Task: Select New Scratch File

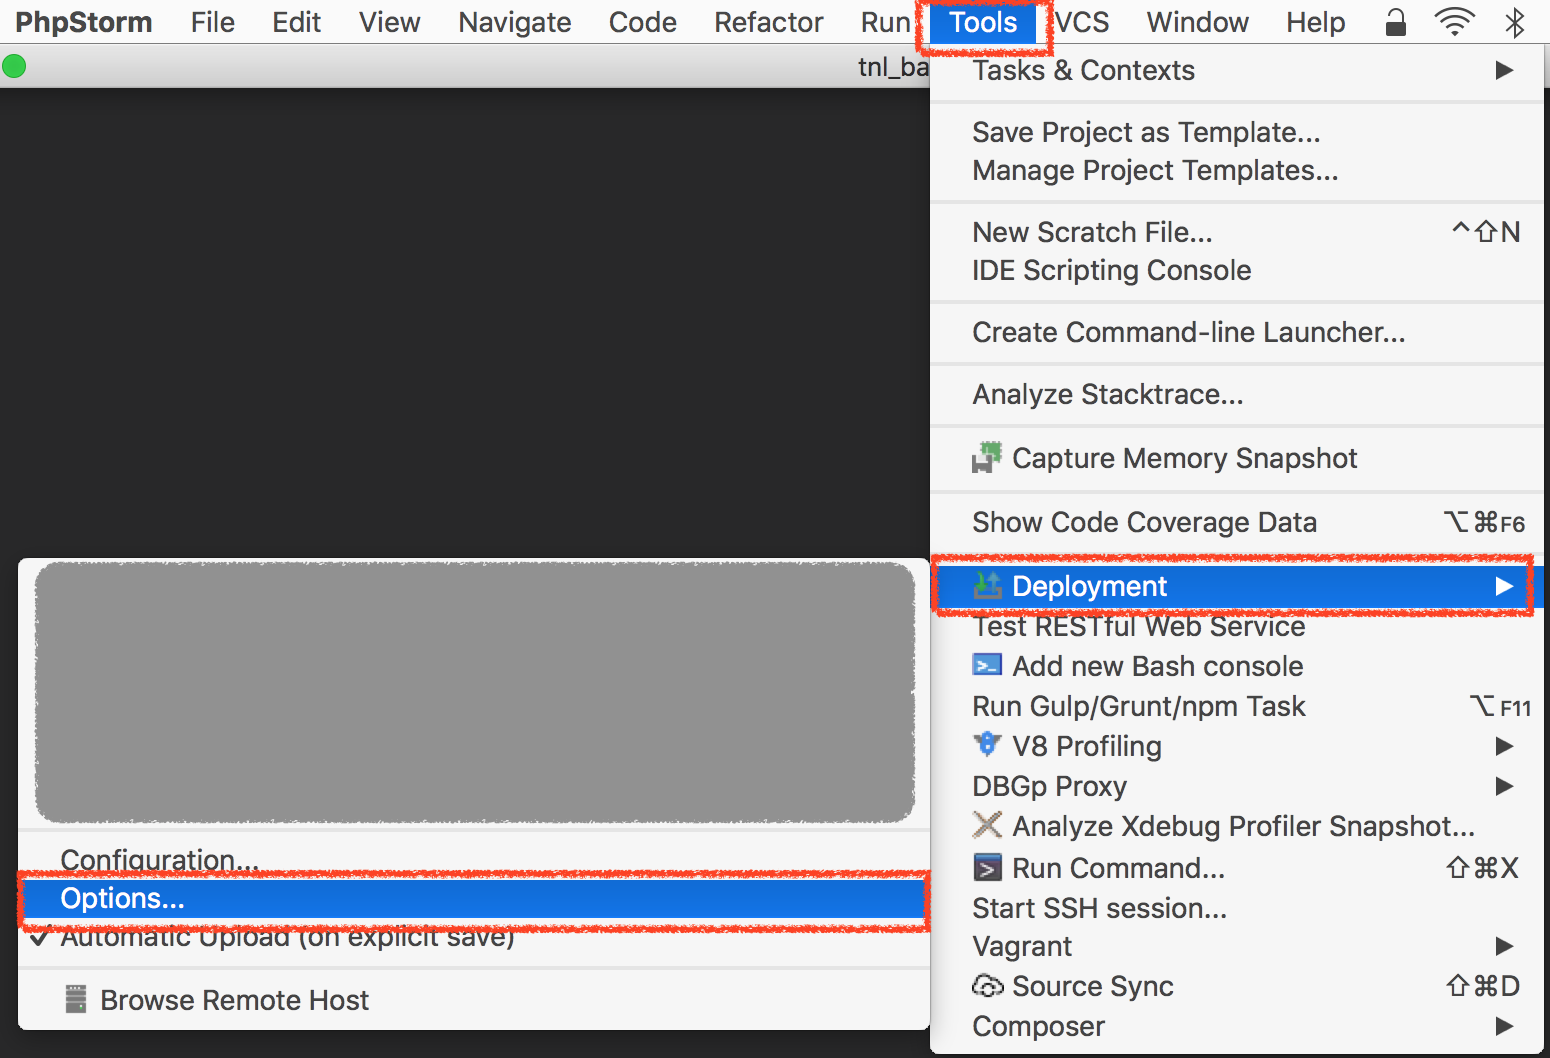Action: click(1237, 232)
